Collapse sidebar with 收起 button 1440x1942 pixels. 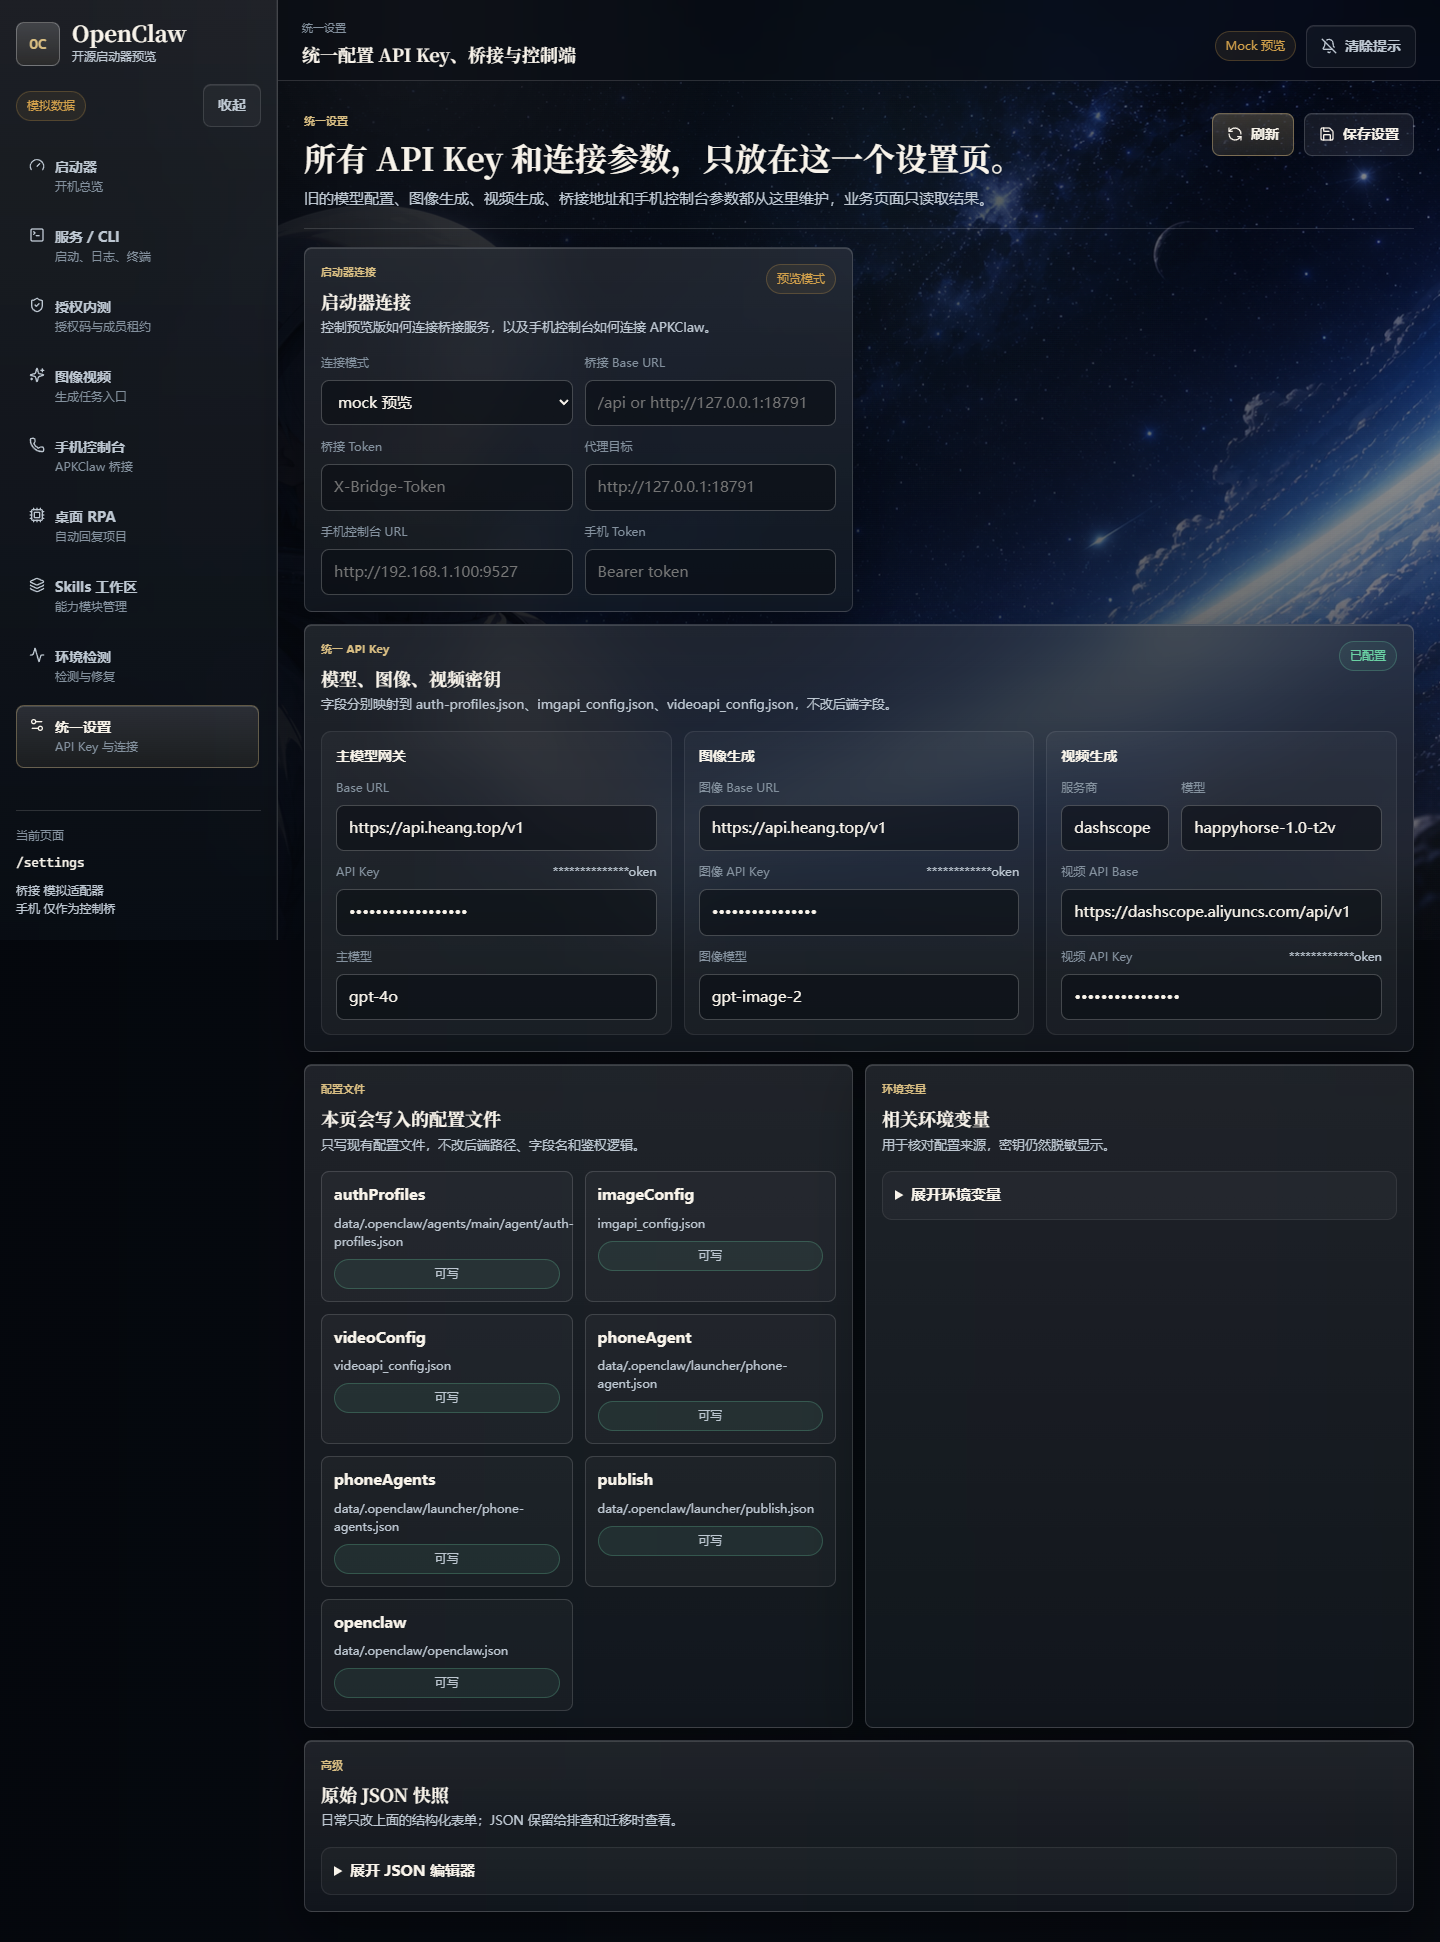[232, 106]
